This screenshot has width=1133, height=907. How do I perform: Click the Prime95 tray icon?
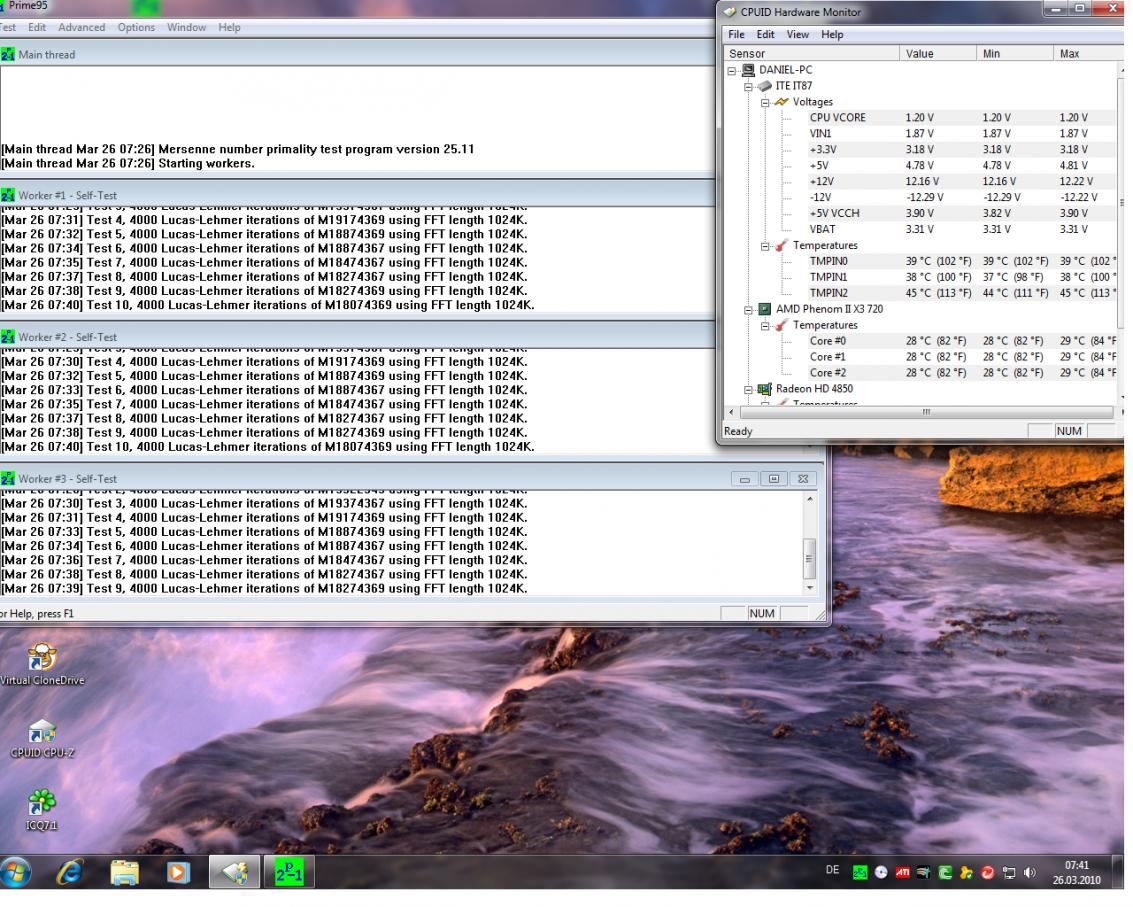click(860, 872)
